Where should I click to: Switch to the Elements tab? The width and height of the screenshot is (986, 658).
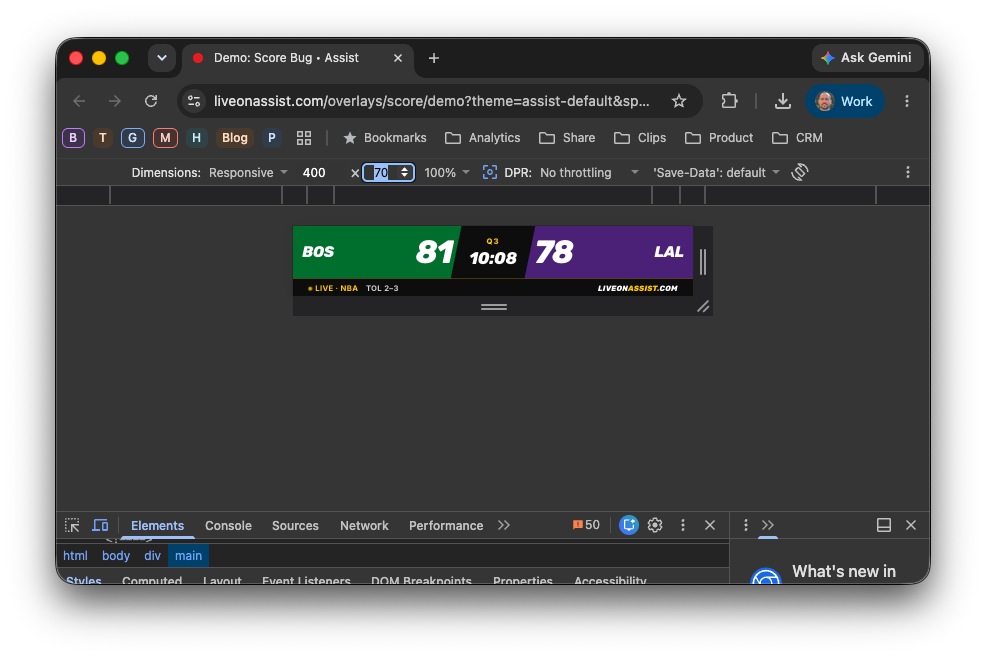point(157,526)
